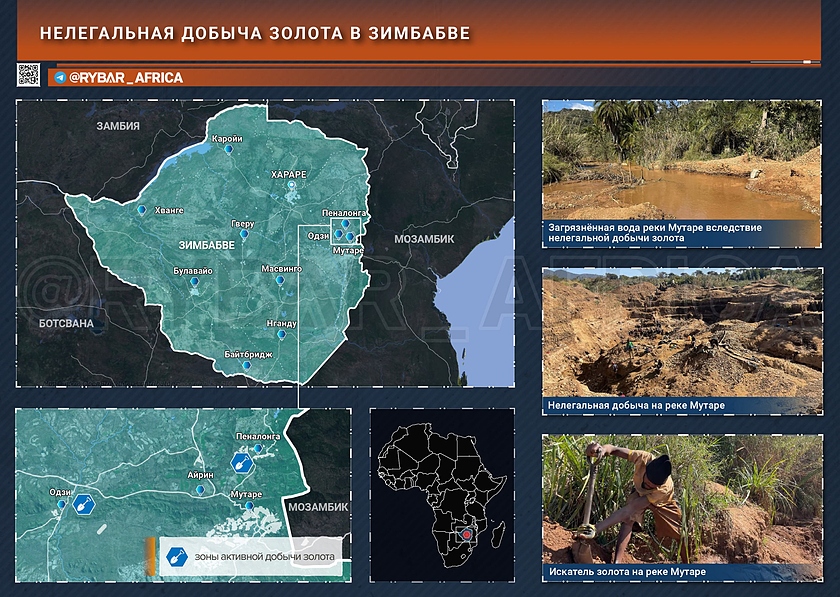This screenshot has height=597, width=840.
Task: Click the QR code icon in header
Action: (29, 75)
